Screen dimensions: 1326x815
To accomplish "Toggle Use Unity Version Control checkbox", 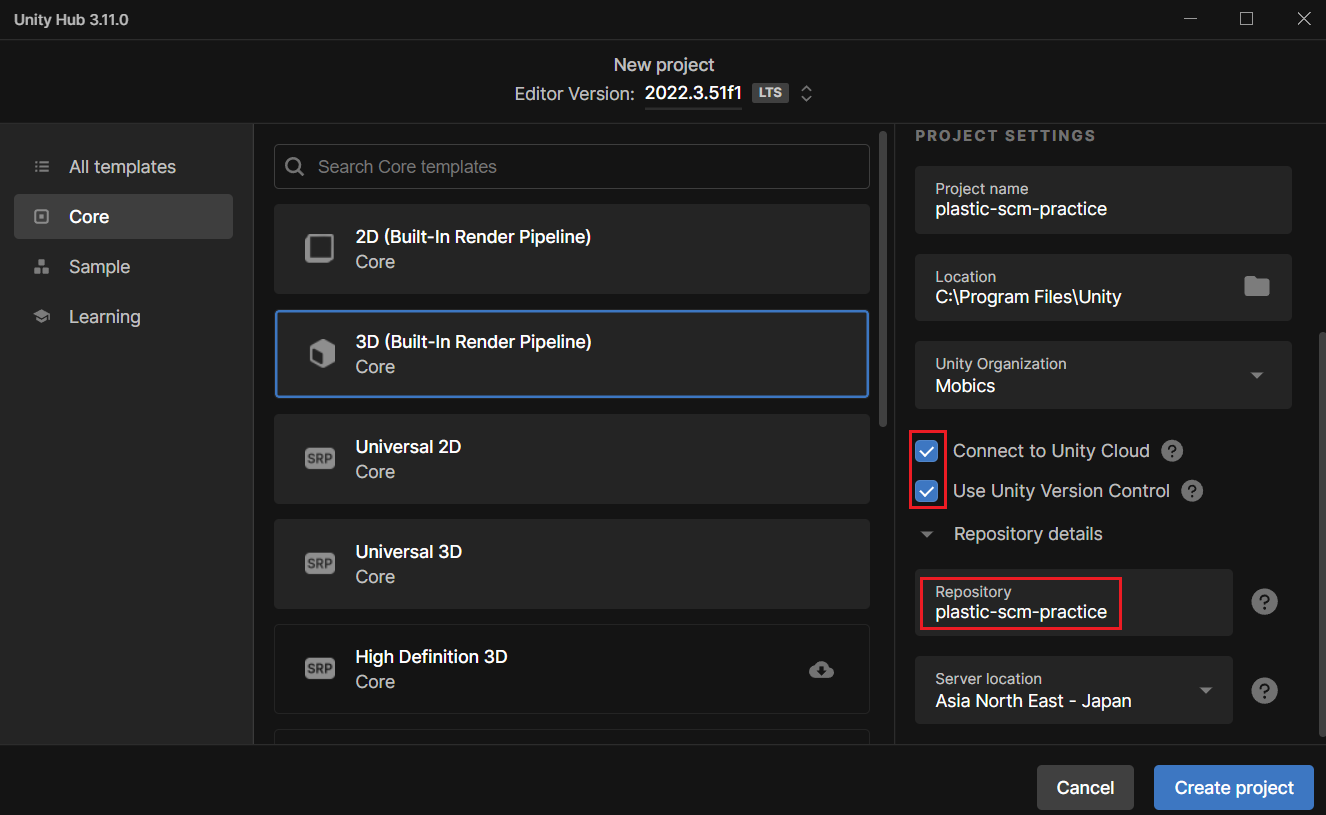I will coord(927,491).
